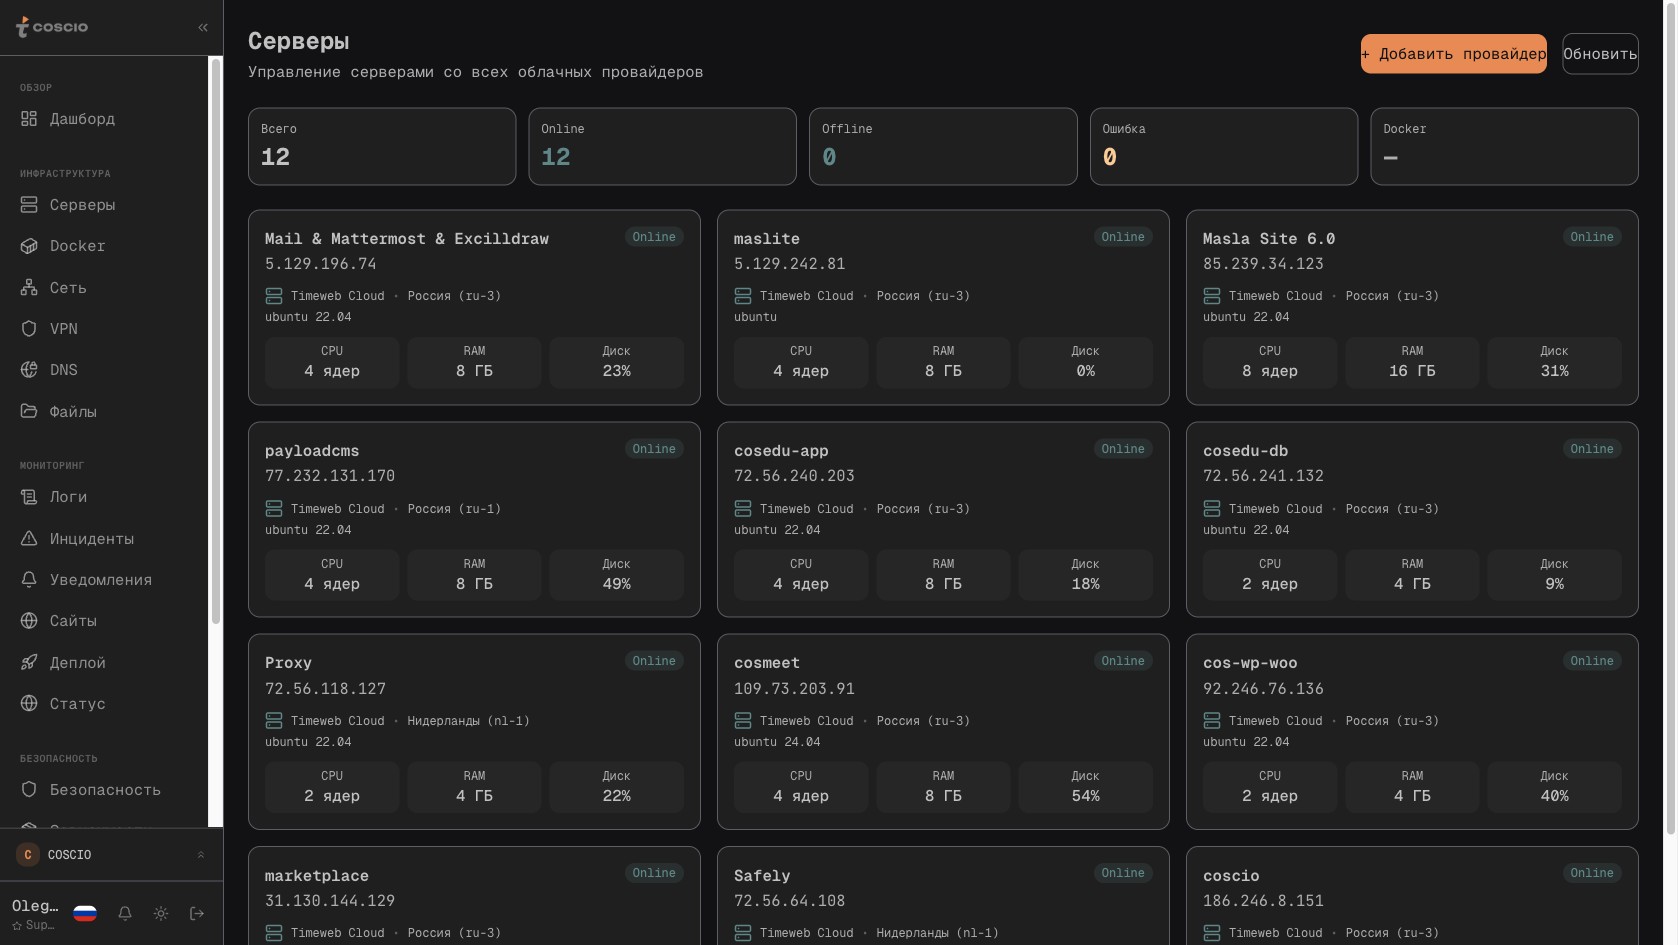1678x945 pixels.
Task: Go to the Docker sidebar item
Action: click(x=104, y=246)
